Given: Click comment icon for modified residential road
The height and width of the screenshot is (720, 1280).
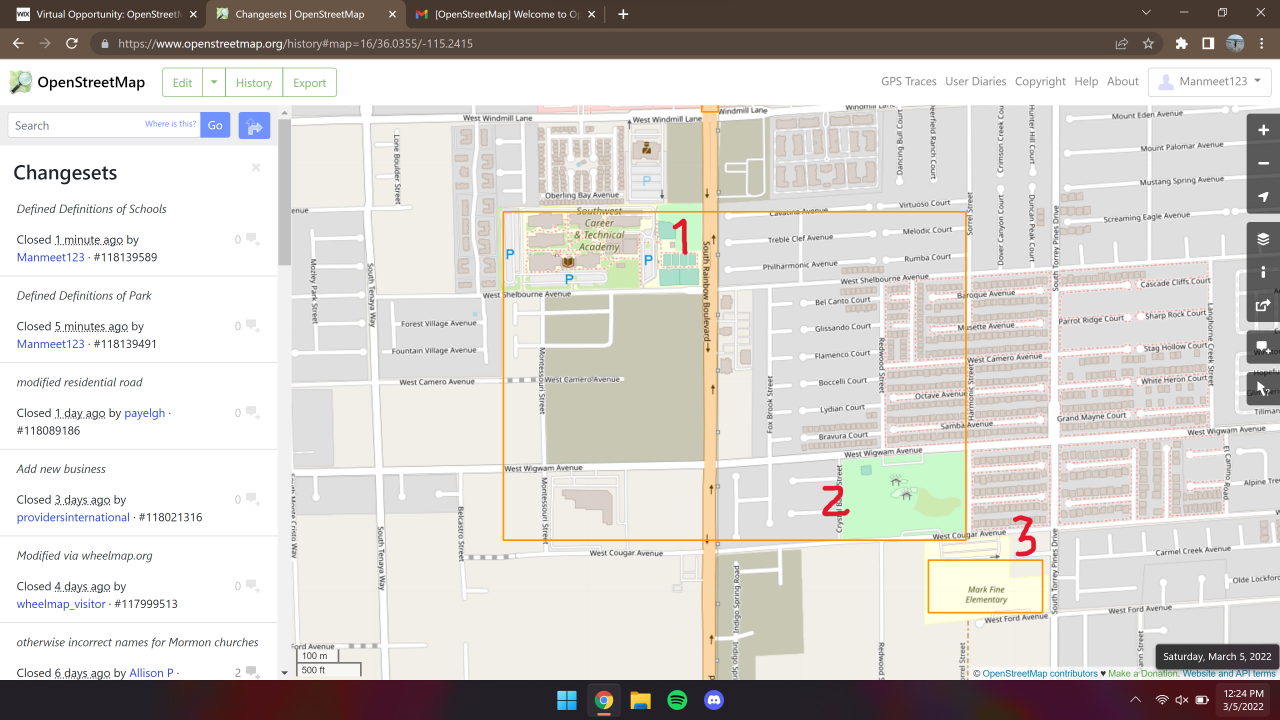Looking at the screenshot, I should tap(252, 413).
